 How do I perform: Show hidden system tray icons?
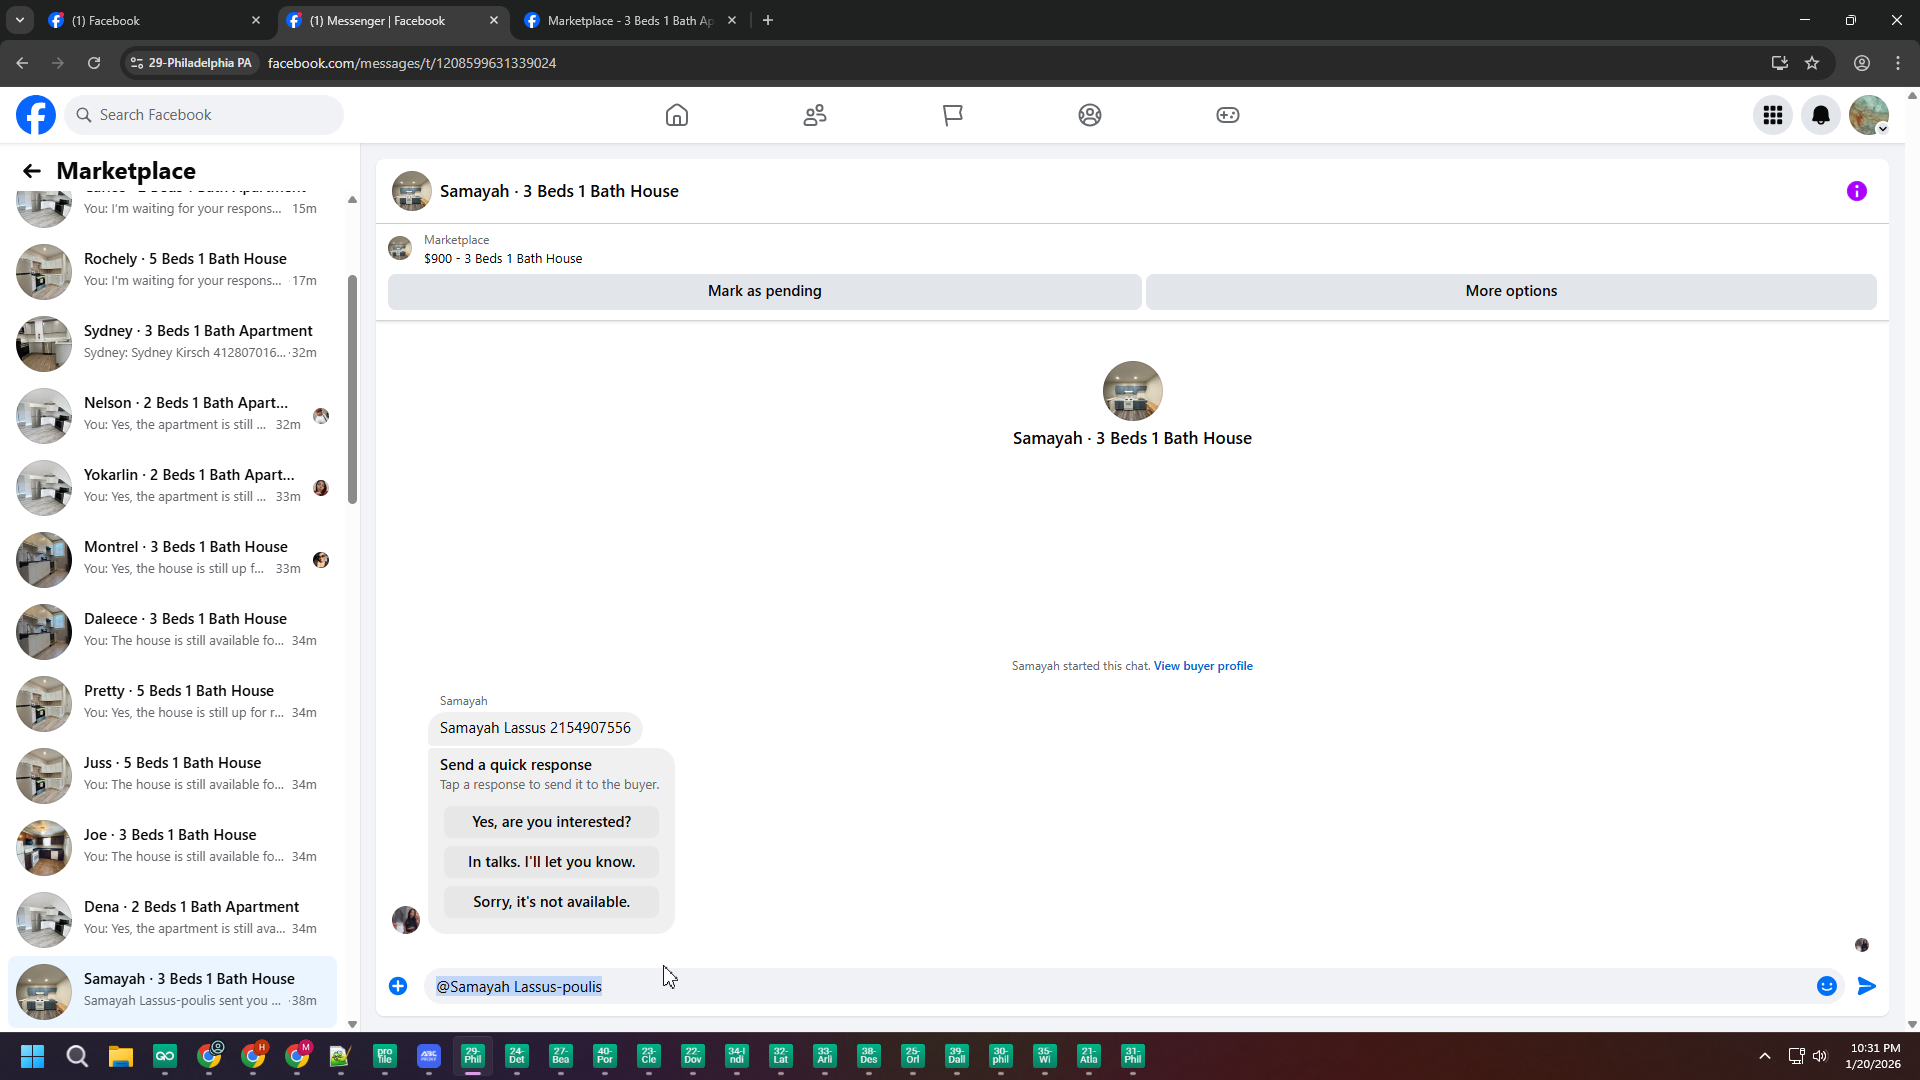1765,1056
